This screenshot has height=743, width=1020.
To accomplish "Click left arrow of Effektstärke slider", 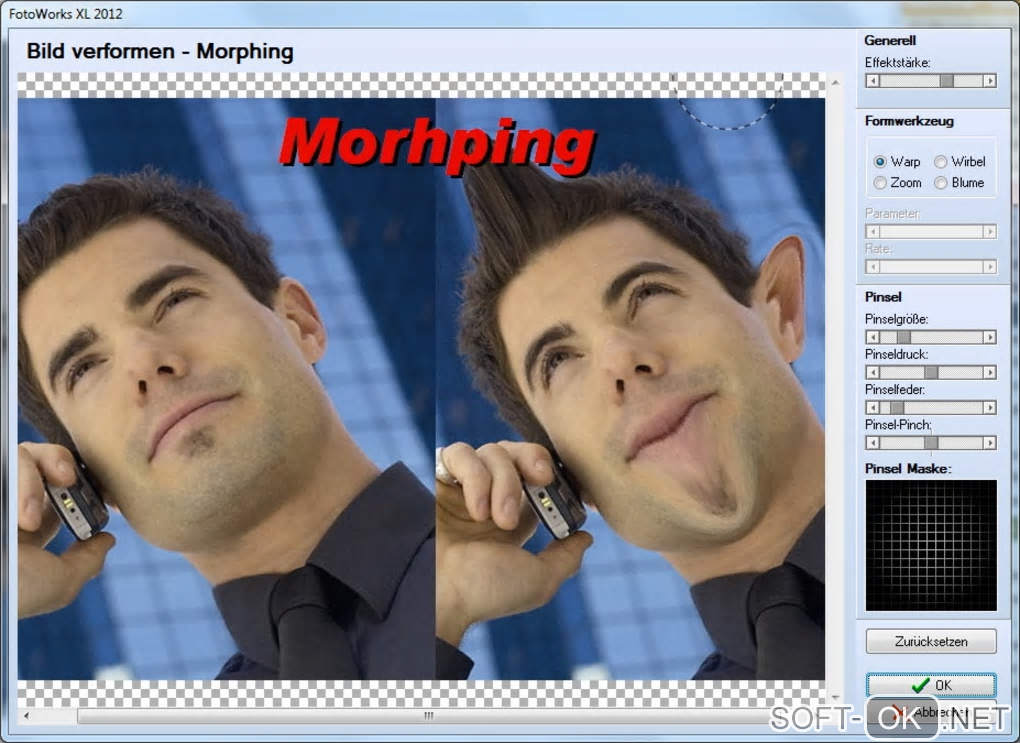I will tap(872, 81).
